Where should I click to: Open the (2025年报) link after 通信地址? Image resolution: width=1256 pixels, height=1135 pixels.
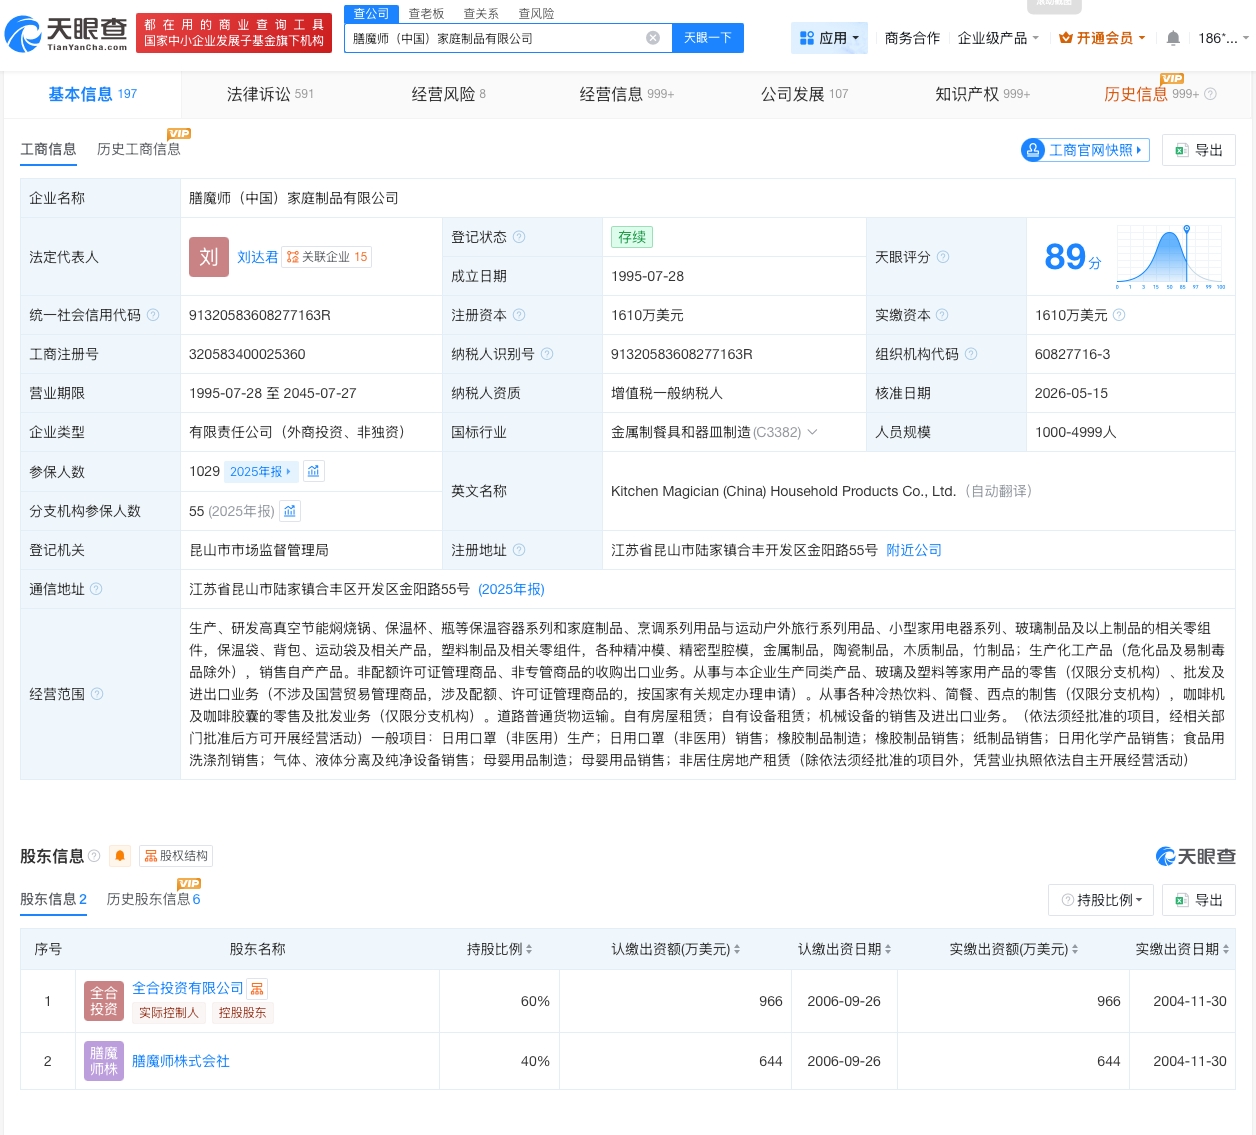coord(512,589)
